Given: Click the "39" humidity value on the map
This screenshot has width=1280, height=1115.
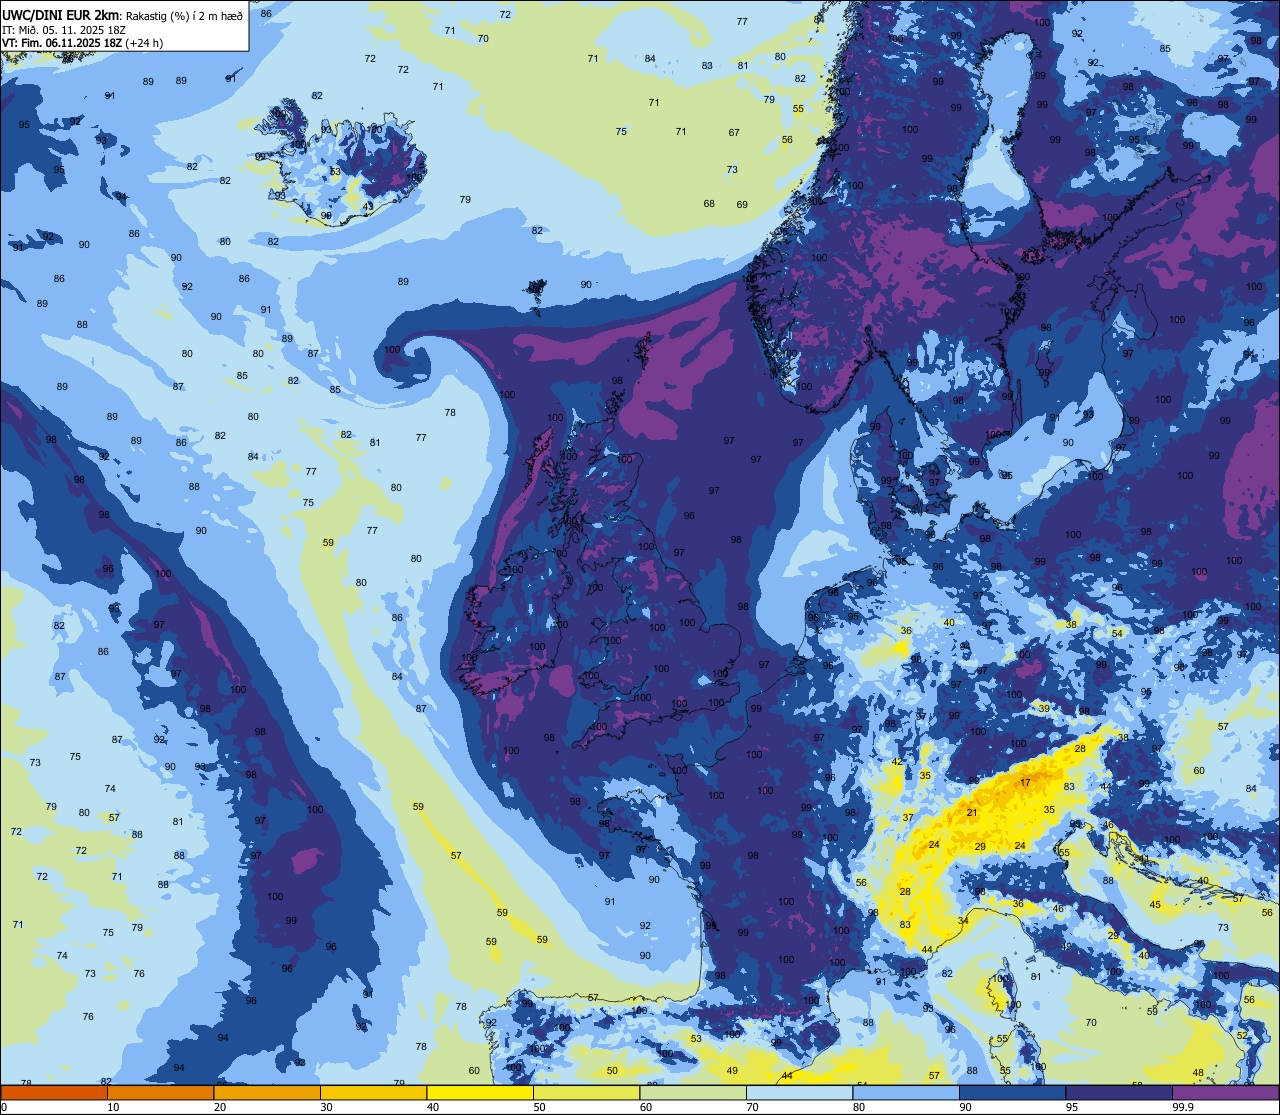Looking at the screenshot, I should pos(1044,708).
